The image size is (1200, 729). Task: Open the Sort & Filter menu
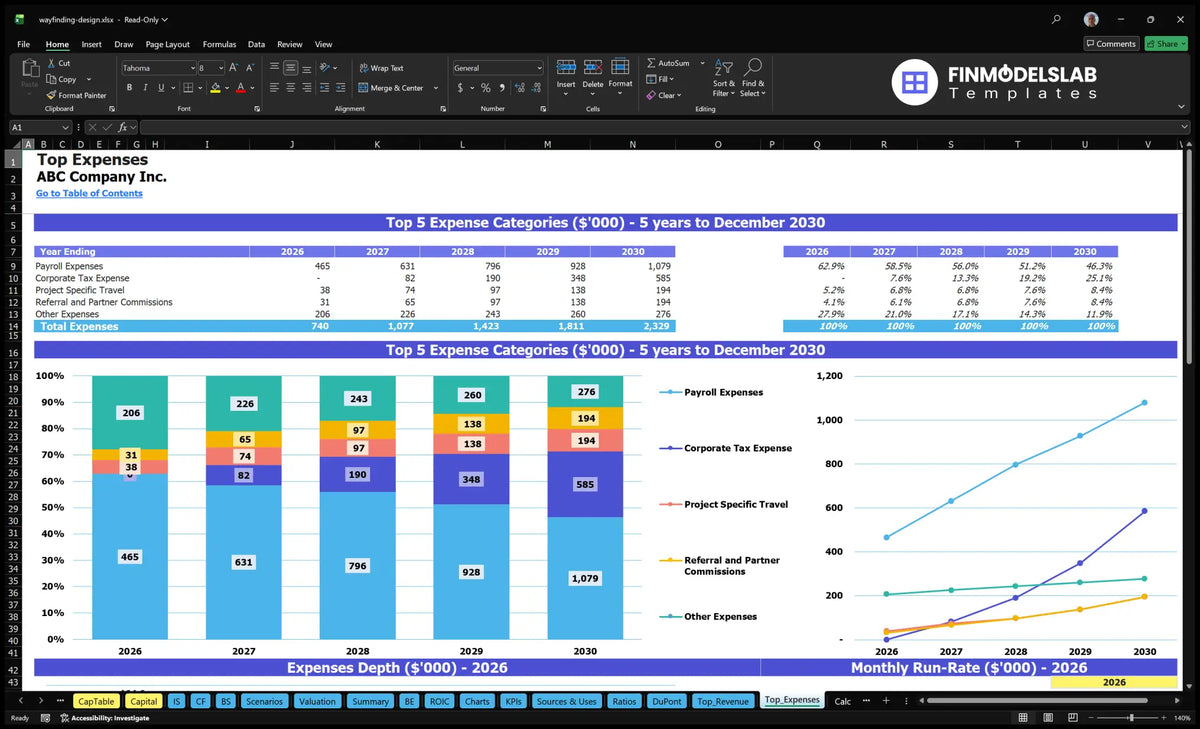pyautogui.click(x=723, y=78)
